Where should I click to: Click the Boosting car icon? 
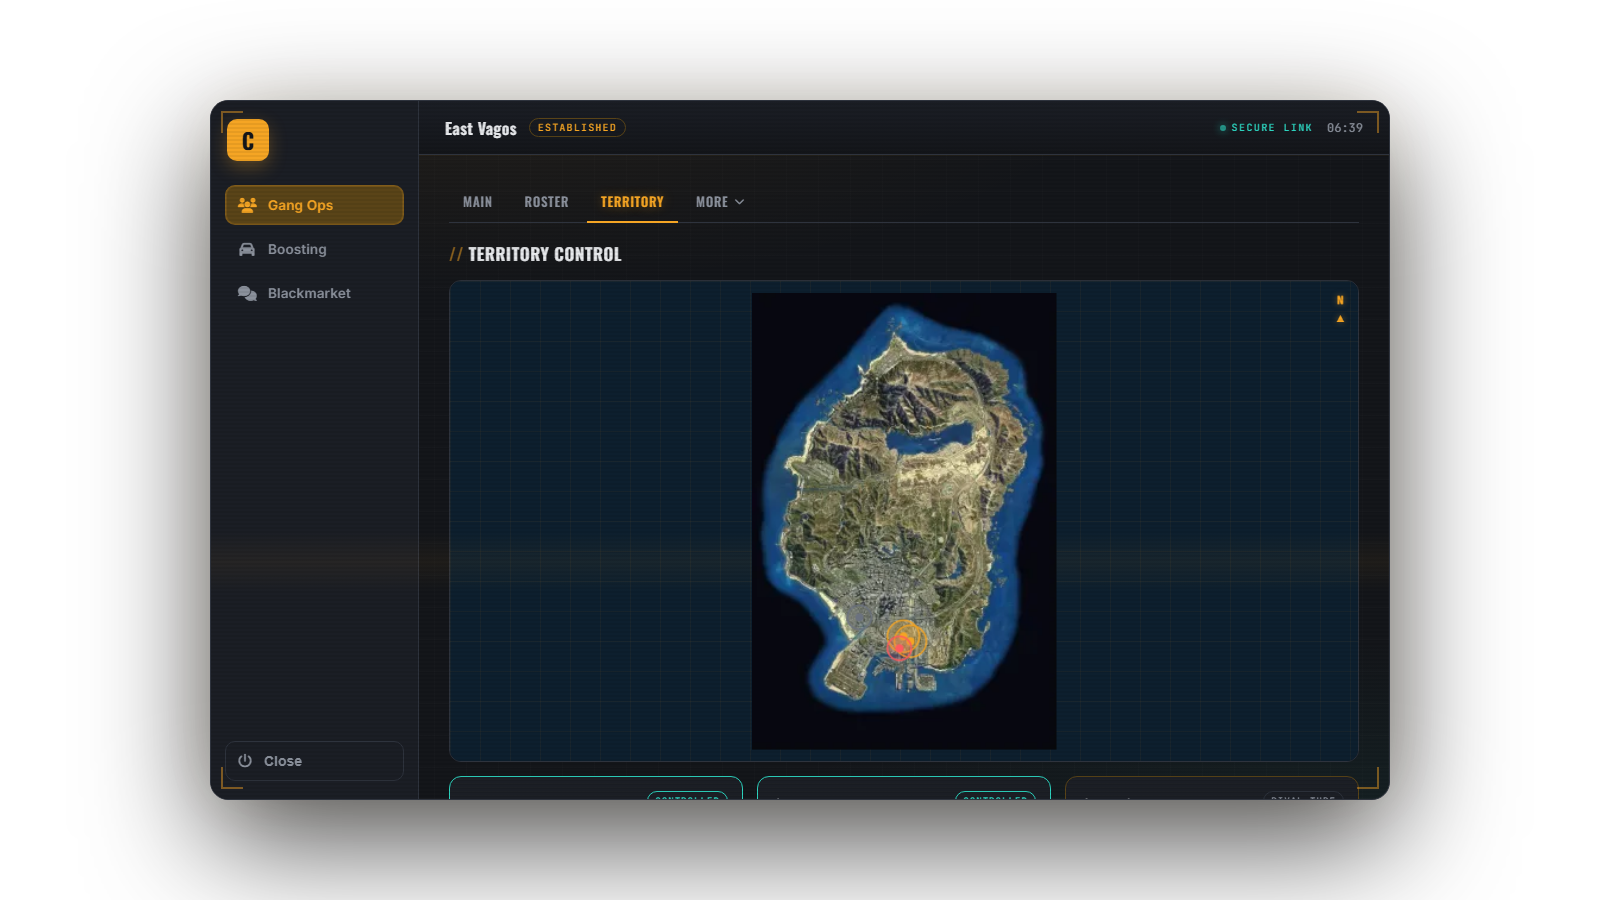pyautogui.click(x=247, y=249)
